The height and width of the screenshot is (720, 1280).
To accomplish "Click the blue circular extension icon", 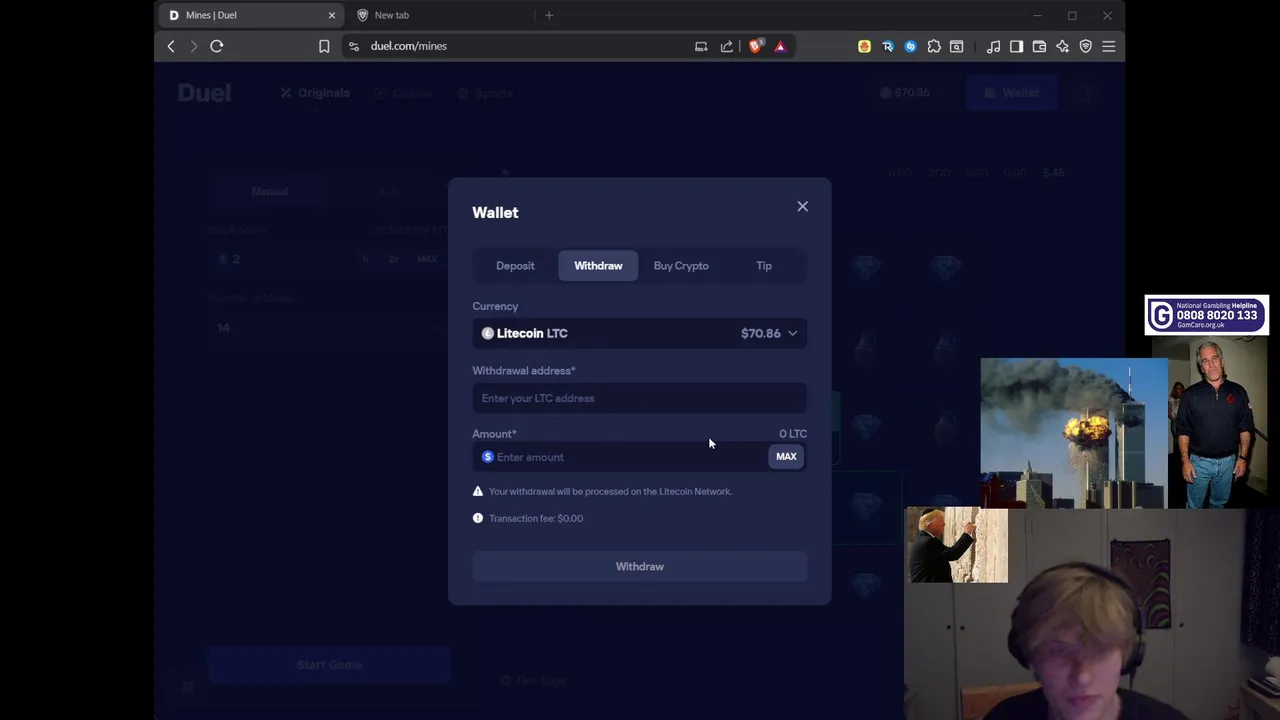I will [910, 46].
